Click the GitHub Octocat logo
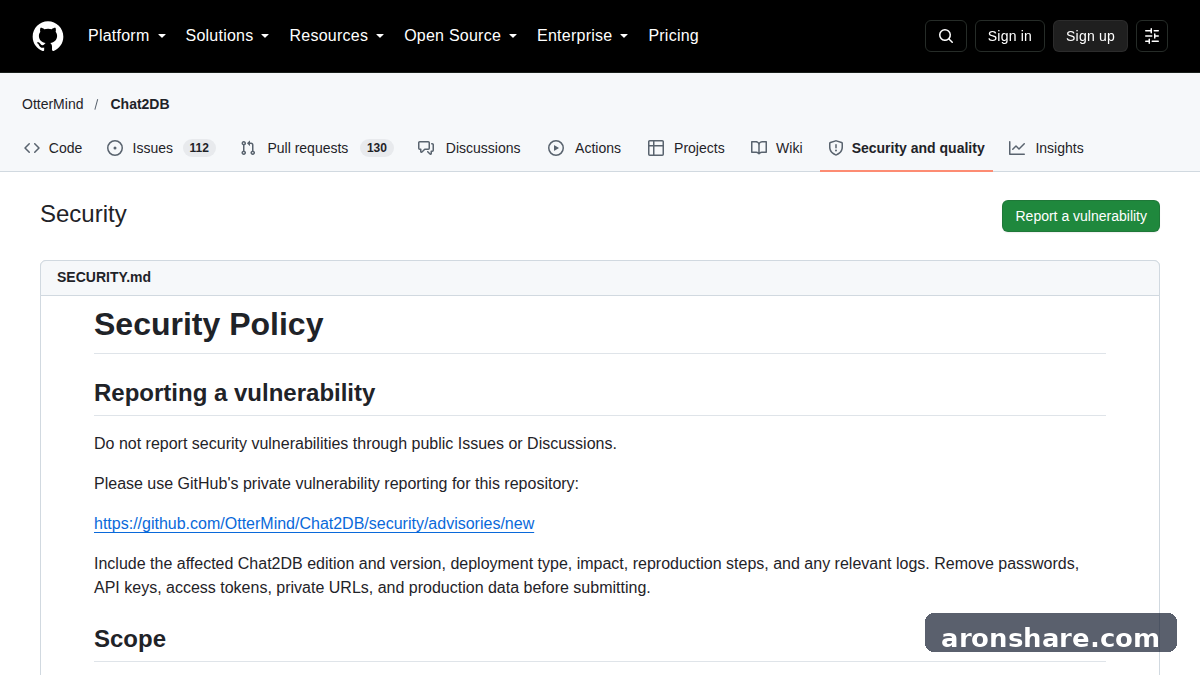This screenshot has height=675, width=1200. [x=48, y=36]
